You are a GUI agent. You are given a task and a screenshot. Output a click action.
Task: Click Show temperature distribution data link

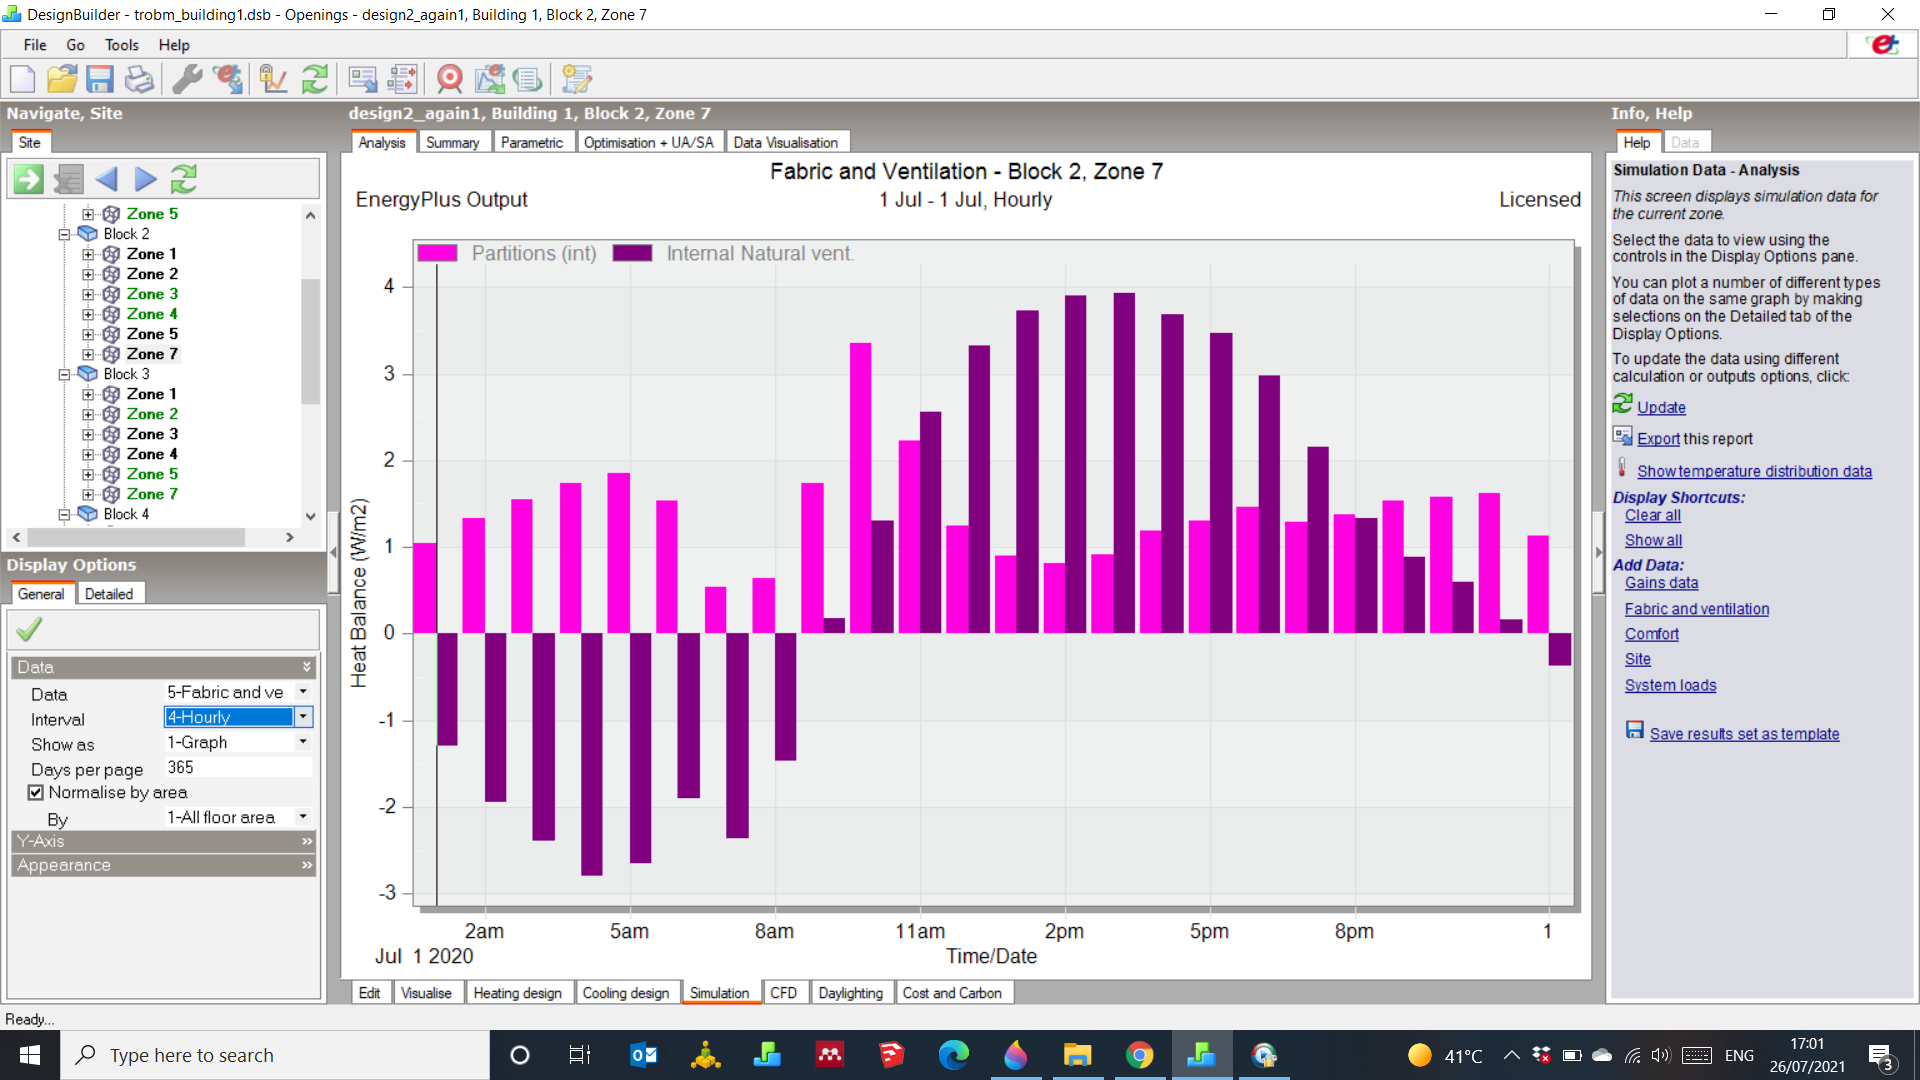point(1754,471)
